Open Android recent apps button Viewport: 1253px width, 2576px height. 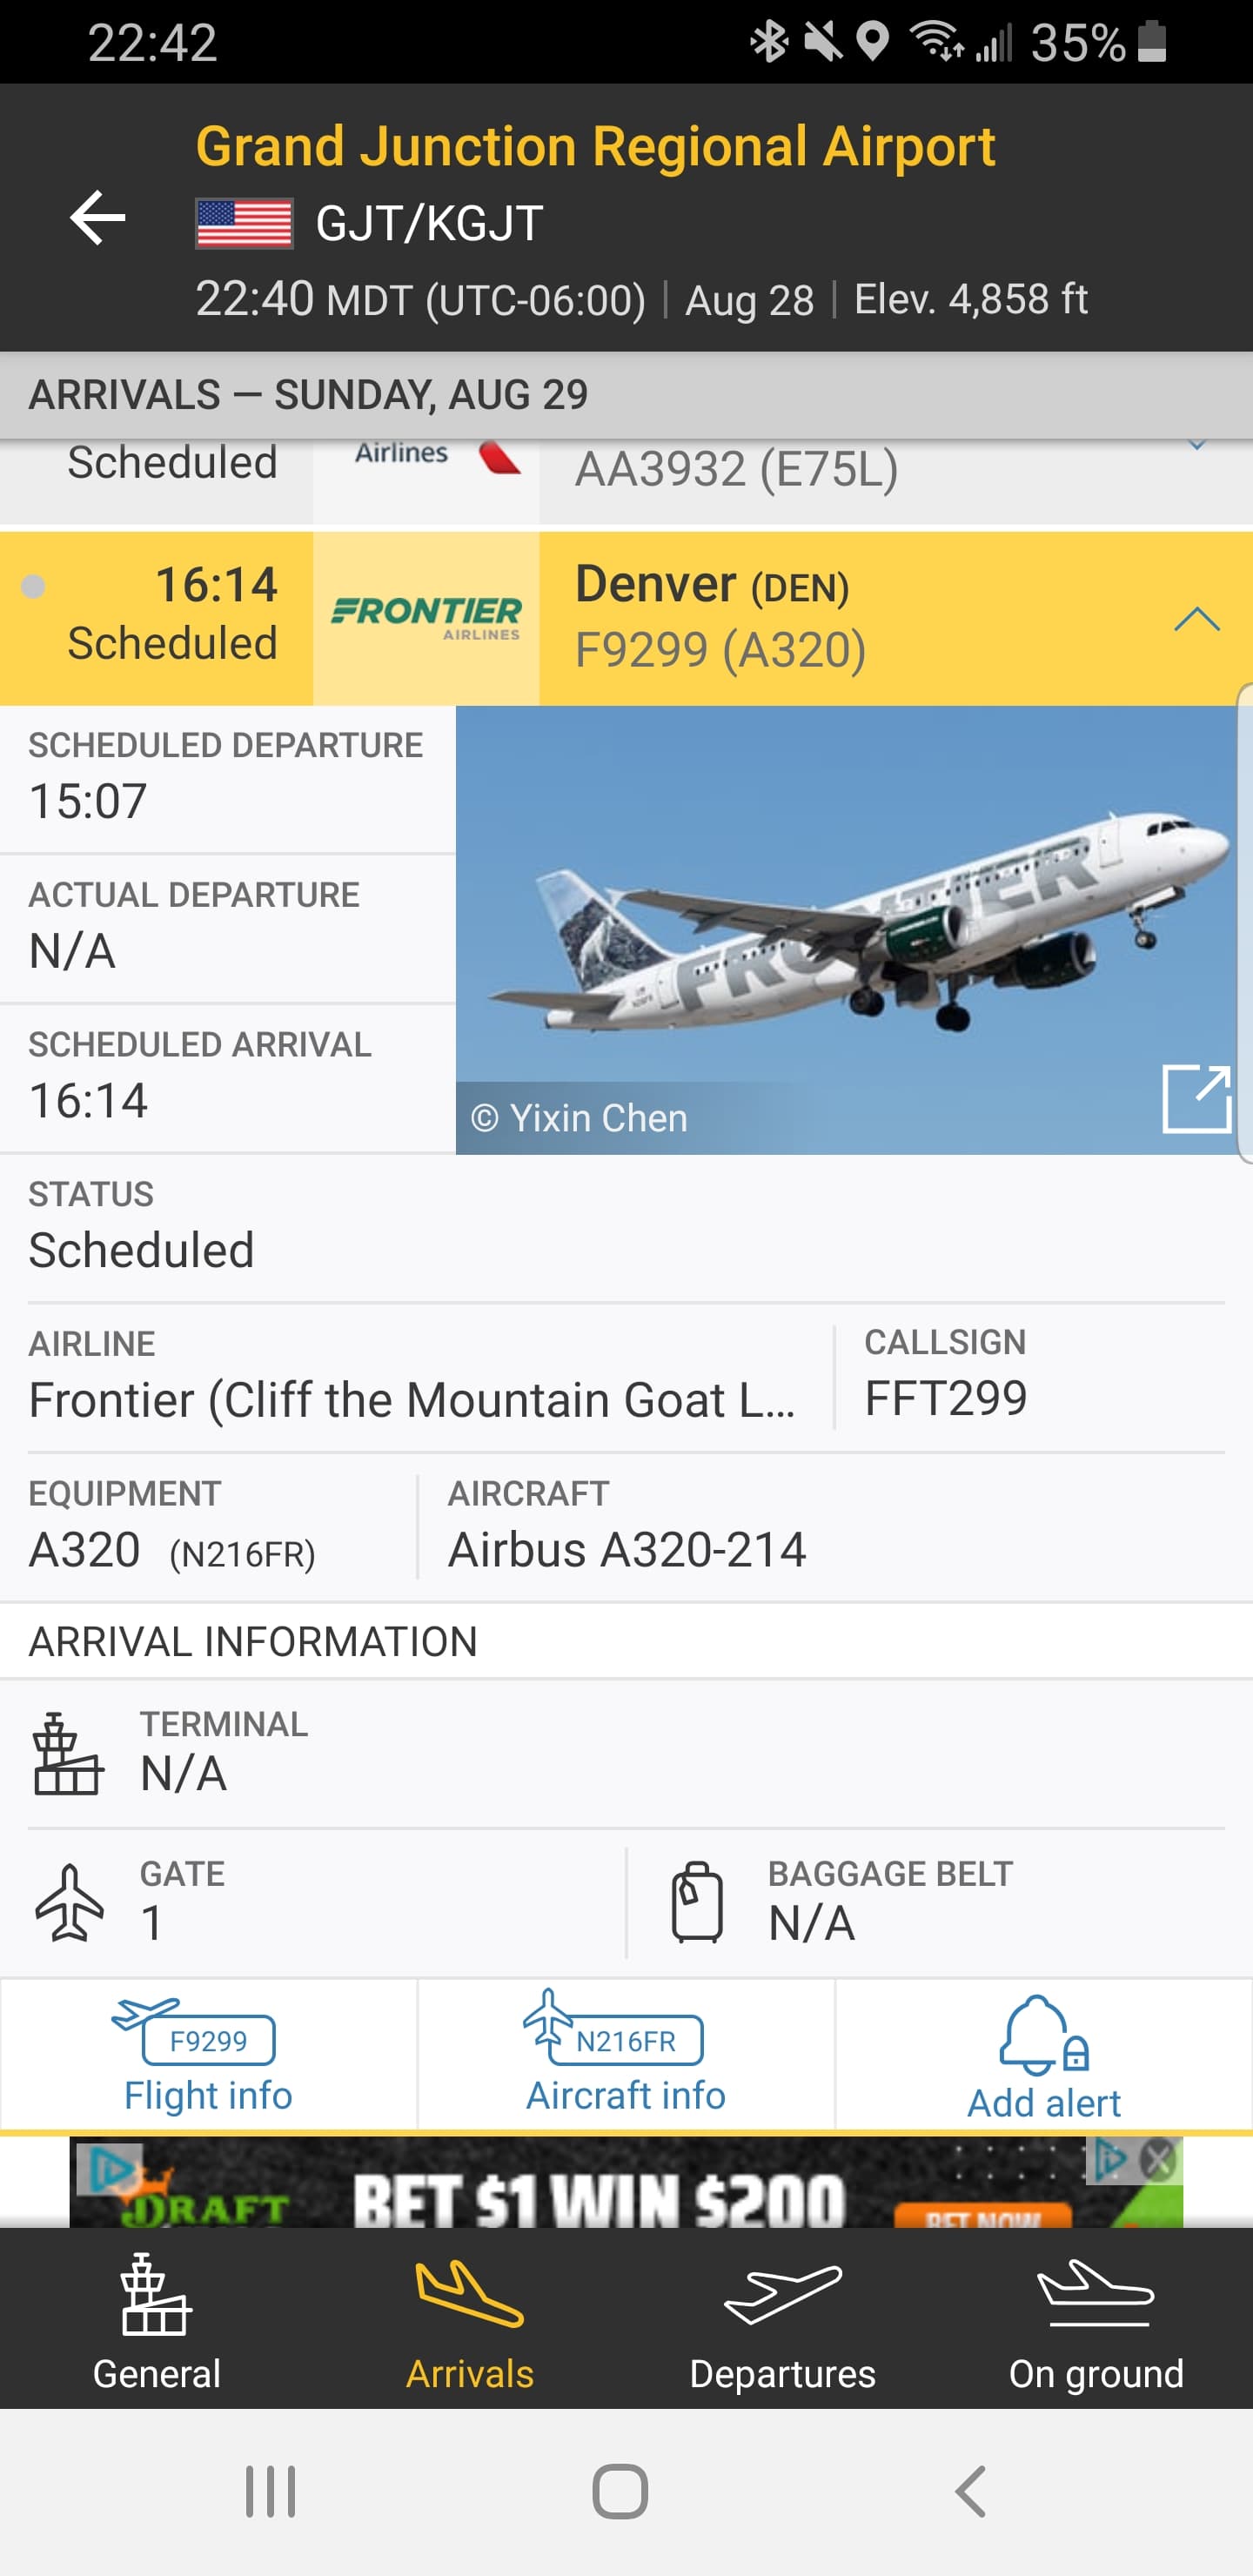[x=270, y=2490]
